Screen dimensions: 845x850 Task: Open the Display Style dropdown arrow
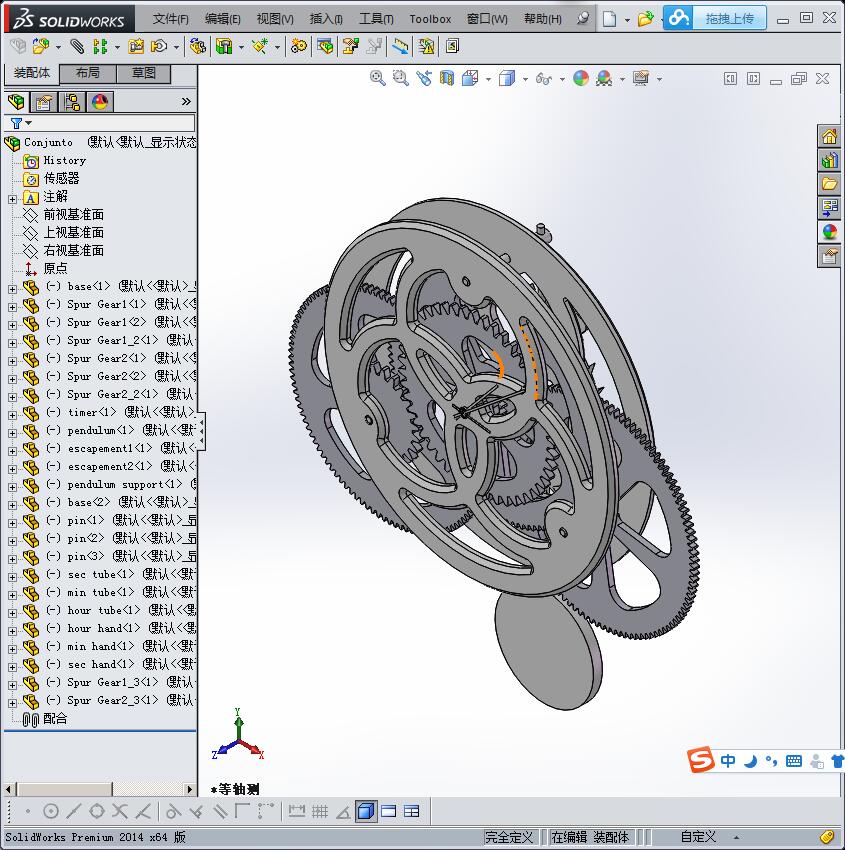tap(525, 79)
